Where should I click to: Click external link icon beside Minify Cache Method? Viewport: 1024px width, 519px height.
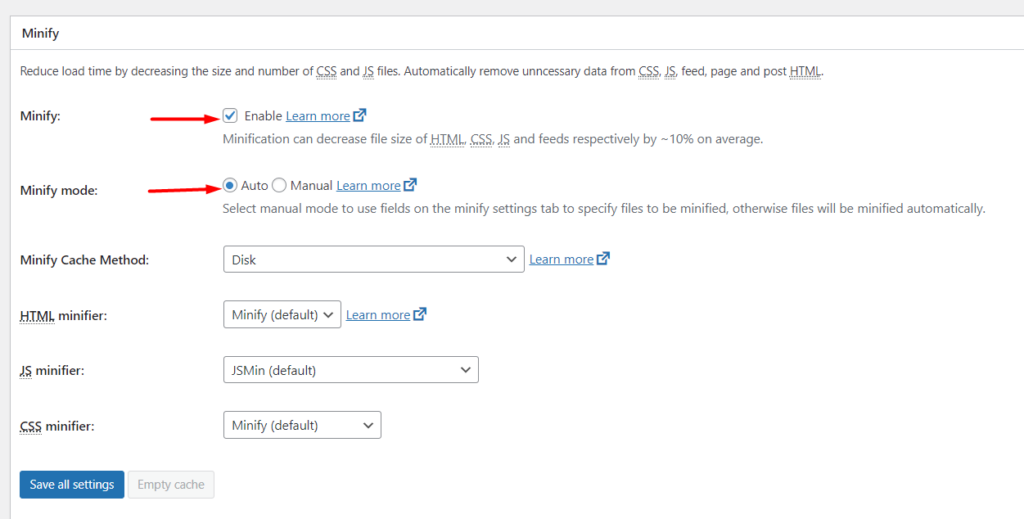pos(603,259)
